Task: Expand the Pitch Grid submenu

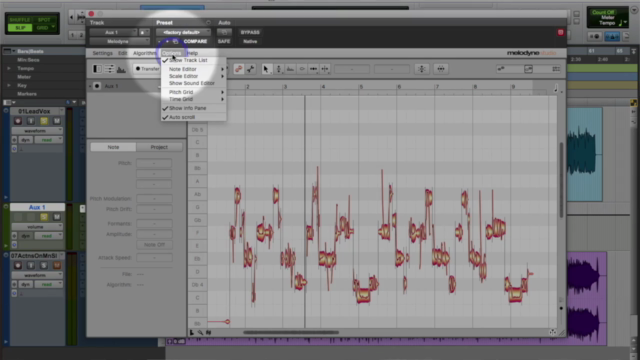Action: click(x=193, y=92)
